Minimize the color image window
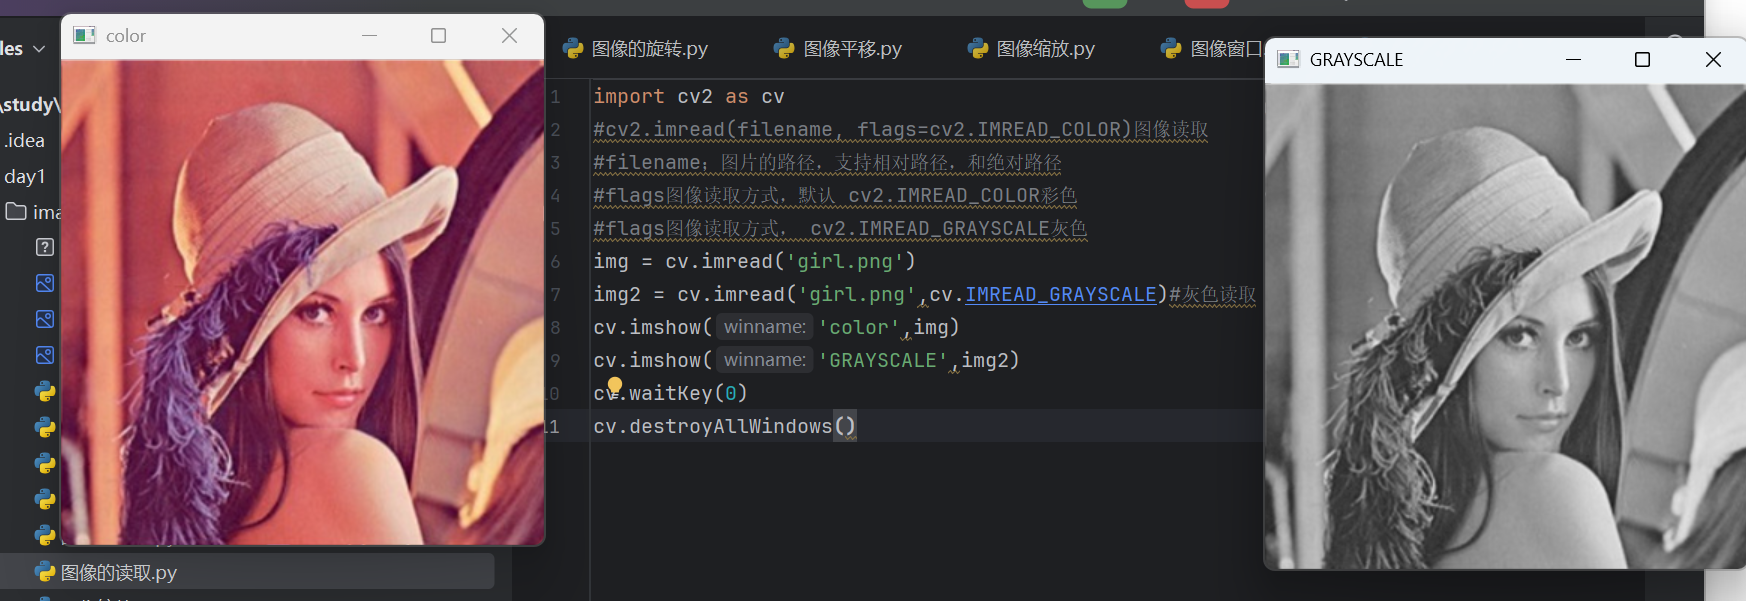 point(369,35)
